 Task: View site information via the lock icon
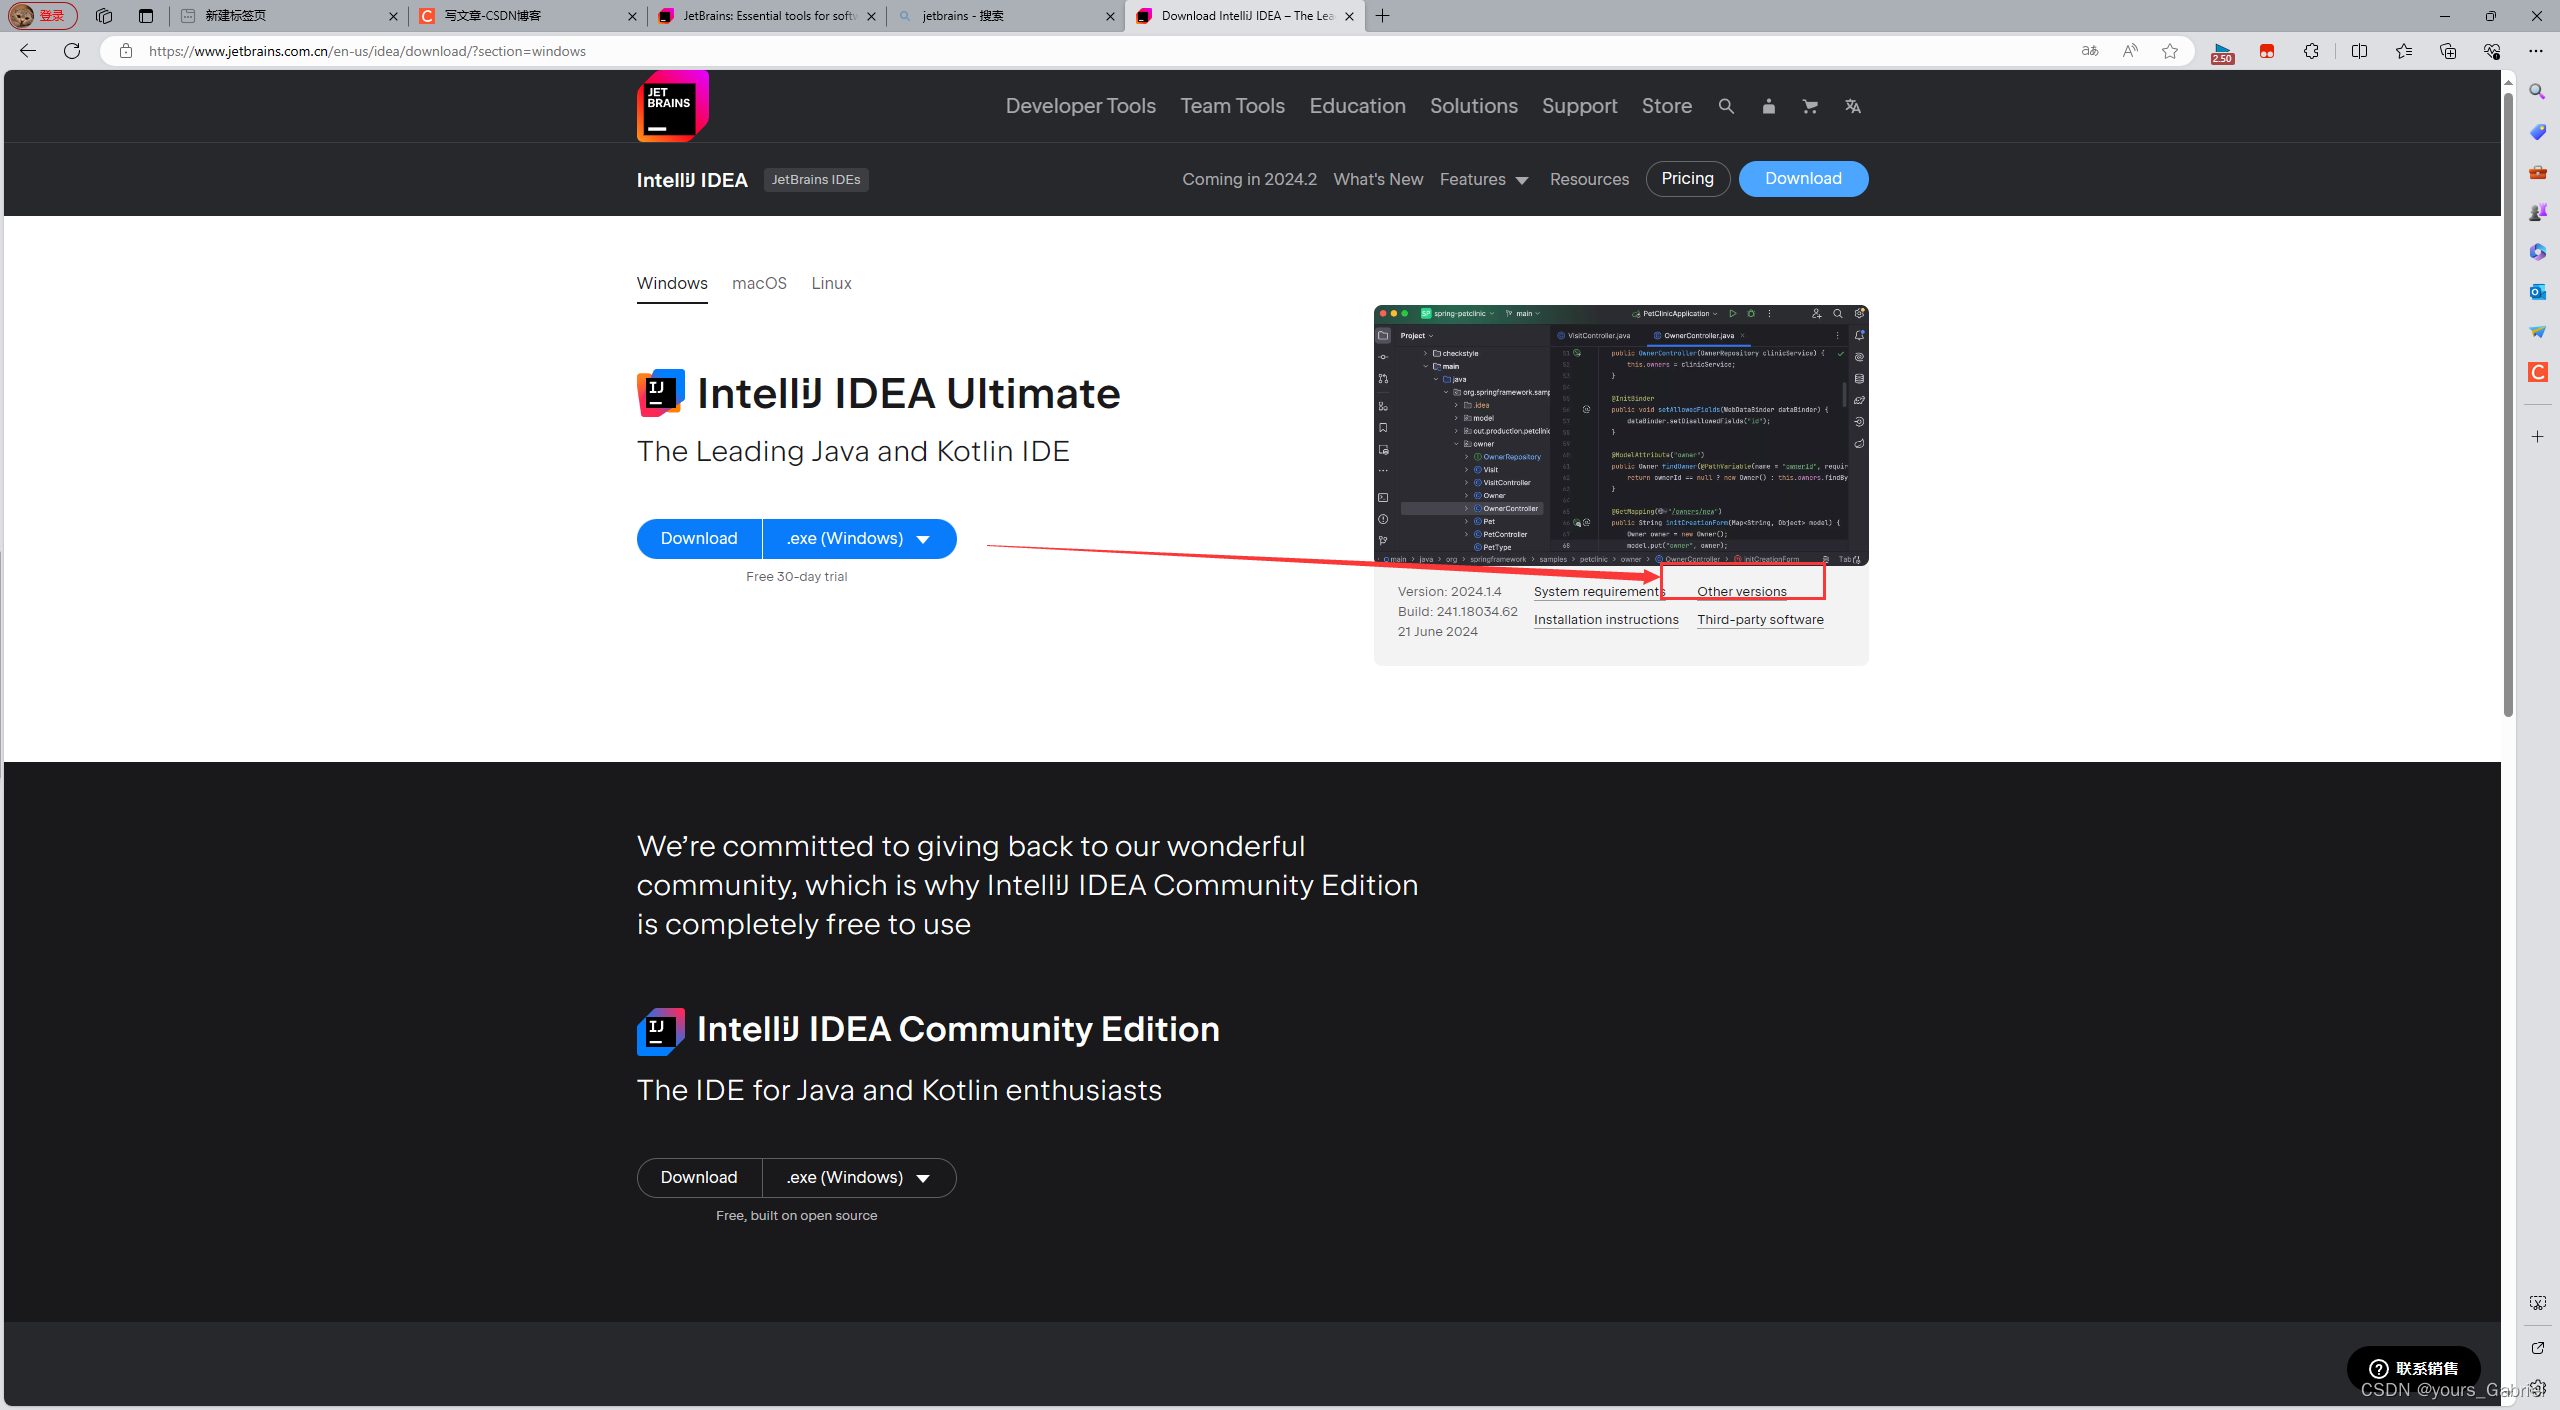point(125,51)
